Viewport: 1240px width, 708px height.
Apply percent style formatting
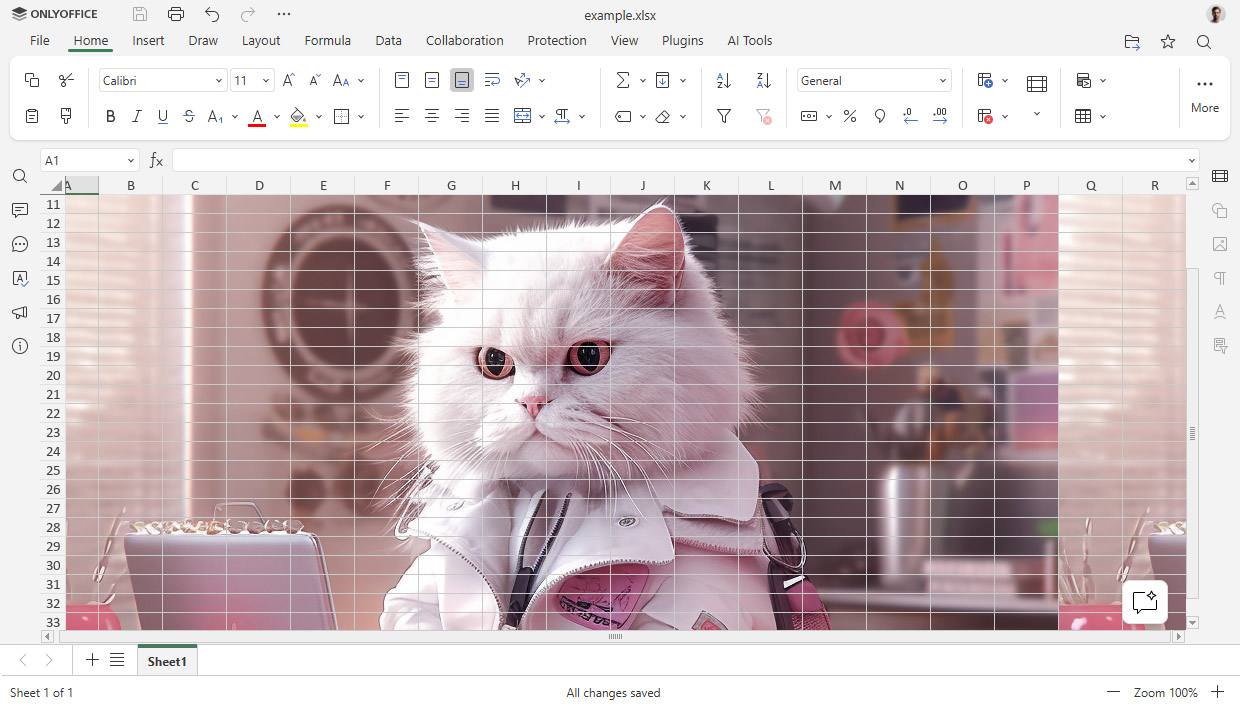tap(850, 116)
